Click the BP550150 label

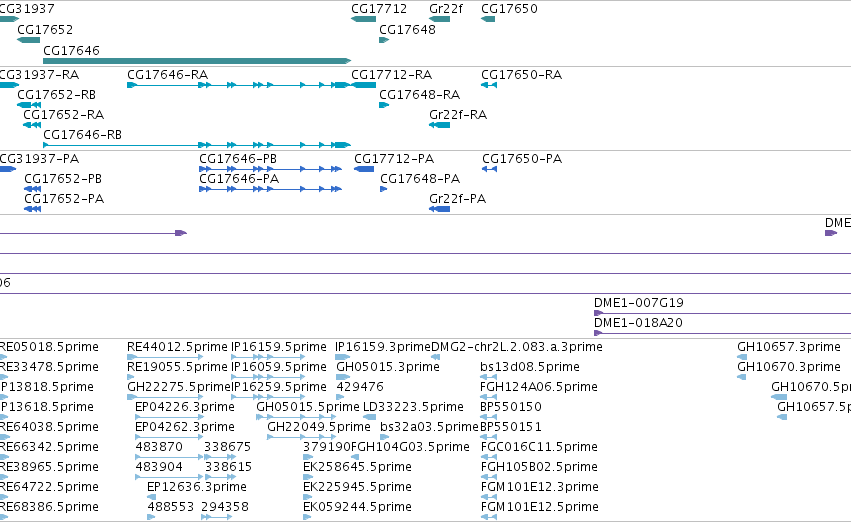point(511,407)
